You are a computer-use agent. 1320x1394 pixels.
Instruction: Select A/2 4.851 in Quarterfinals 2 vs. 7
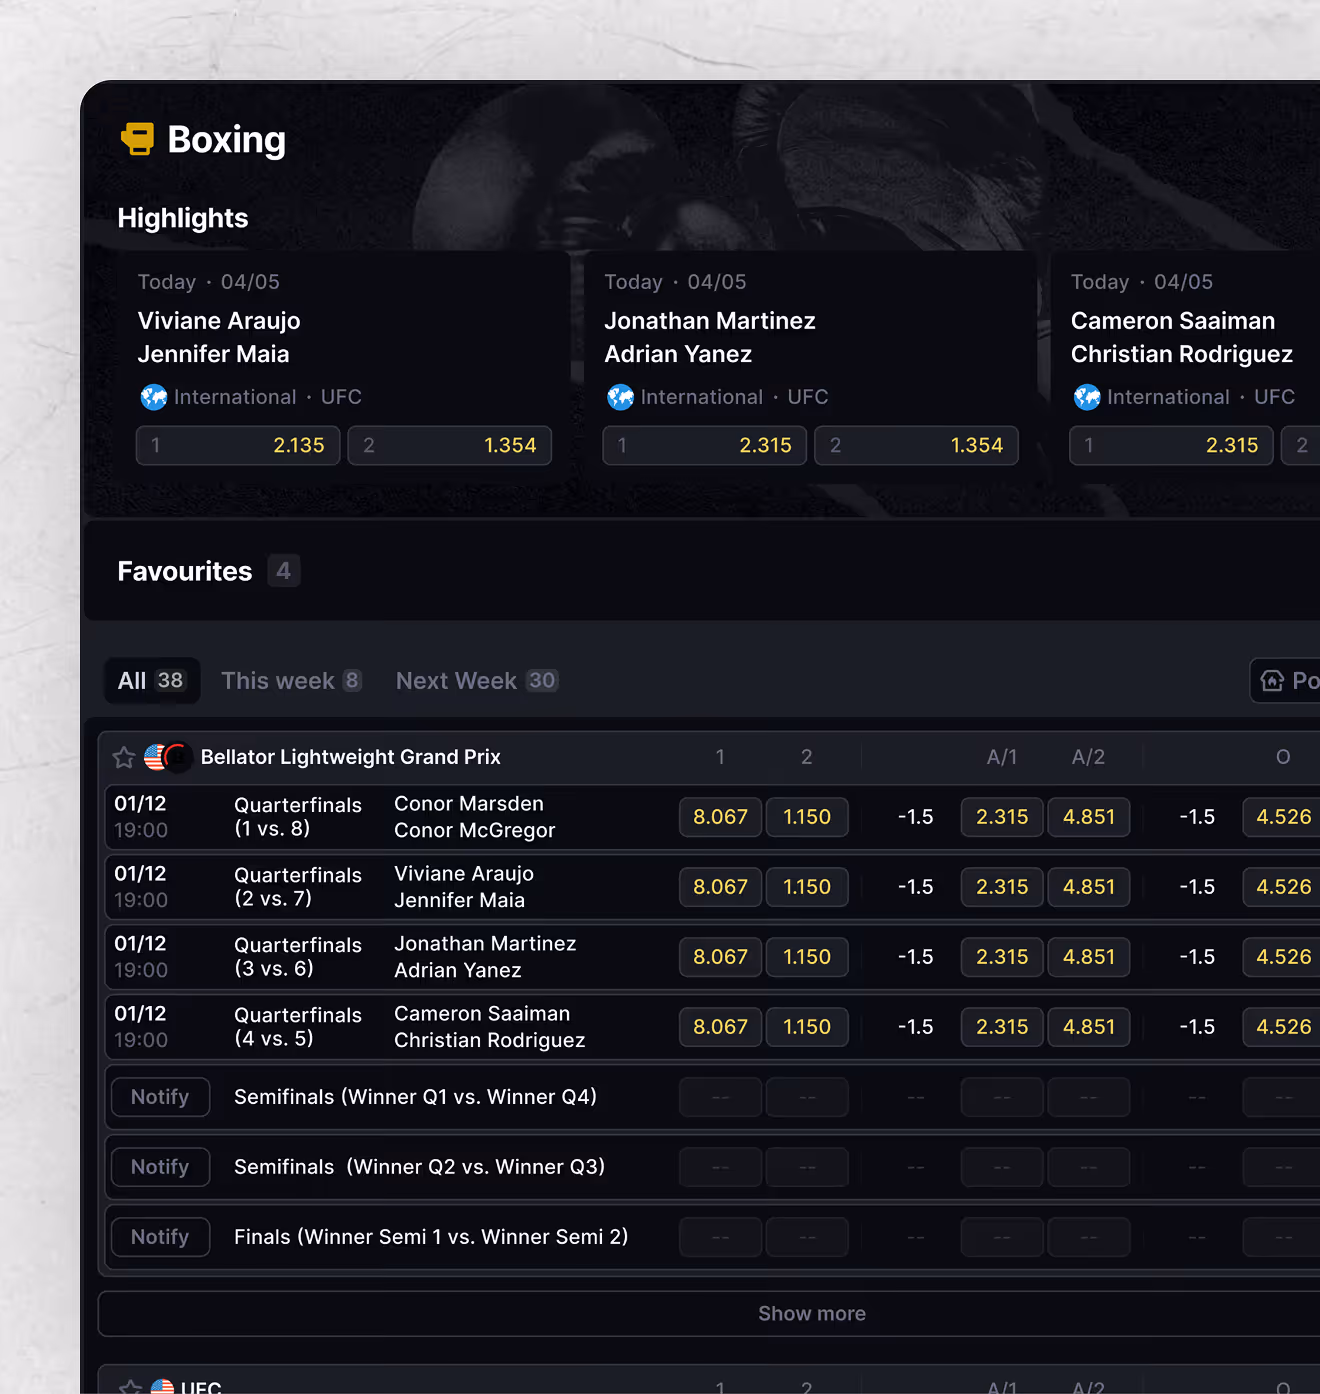coord(1089,887)
